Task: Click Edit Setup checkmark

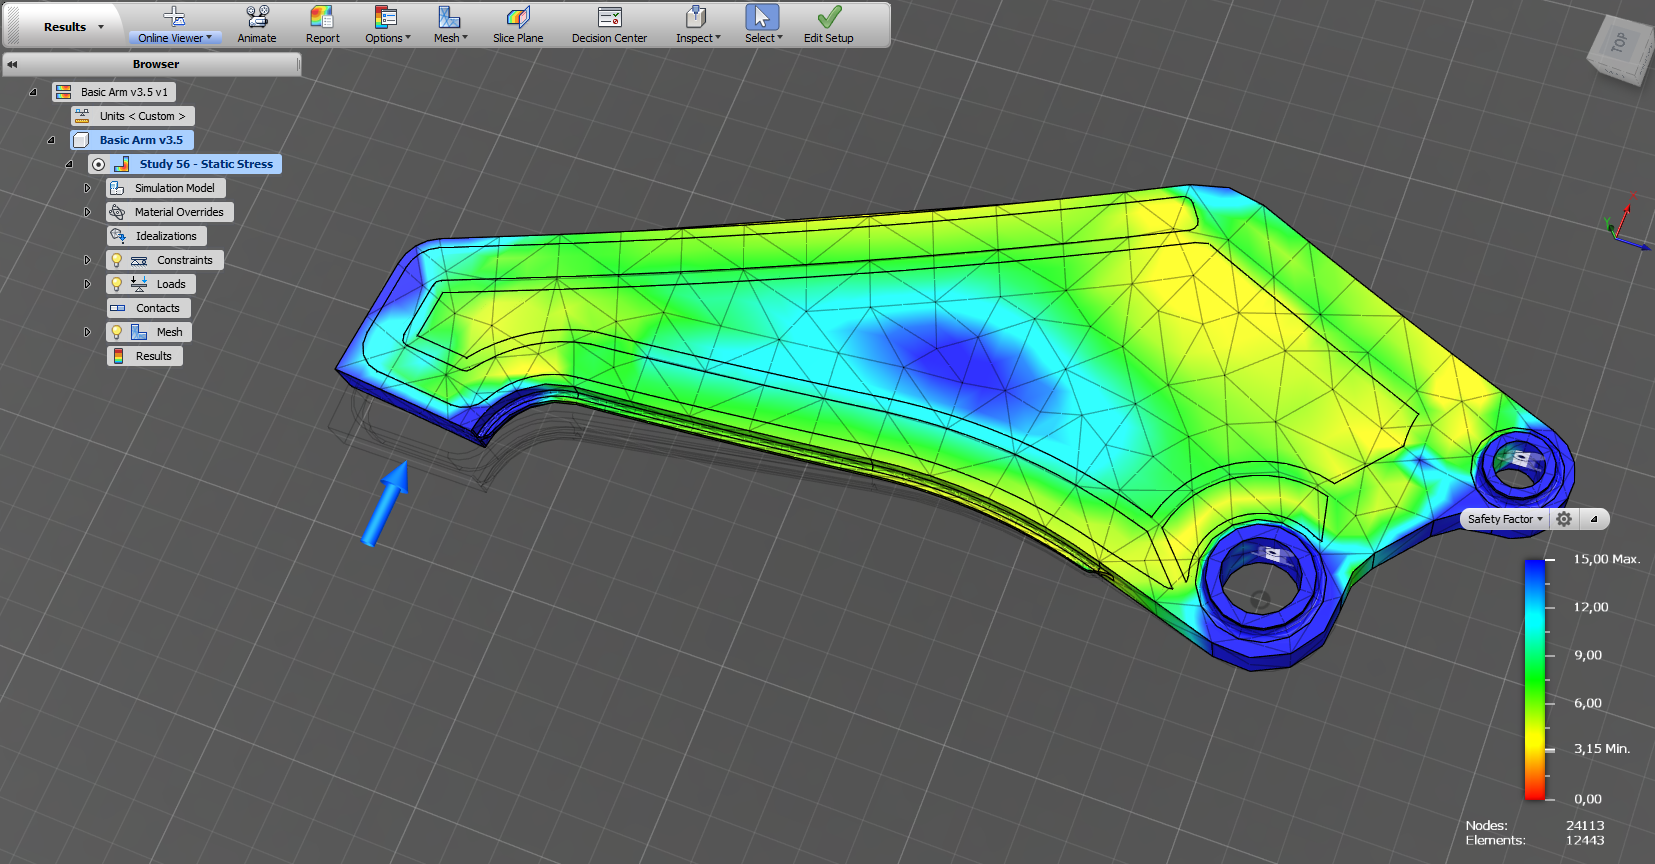Action: point(829,17)
